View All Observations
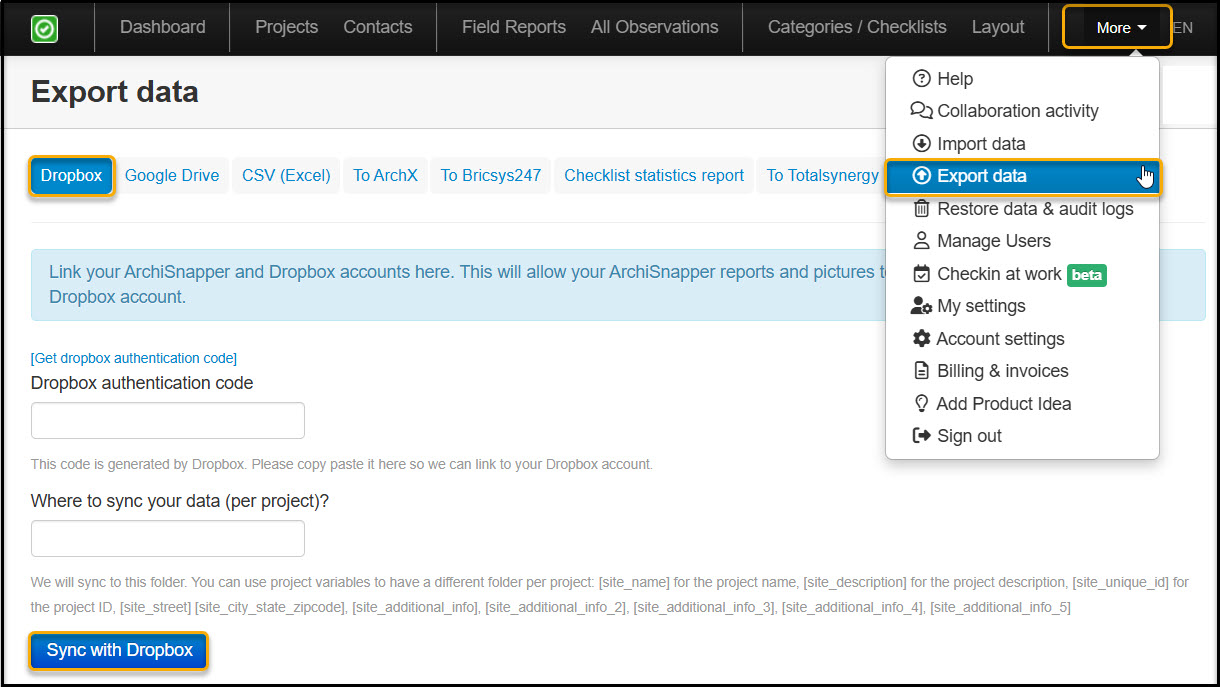The width and height of the screenshot is (1220, 687). click(655, 27)
